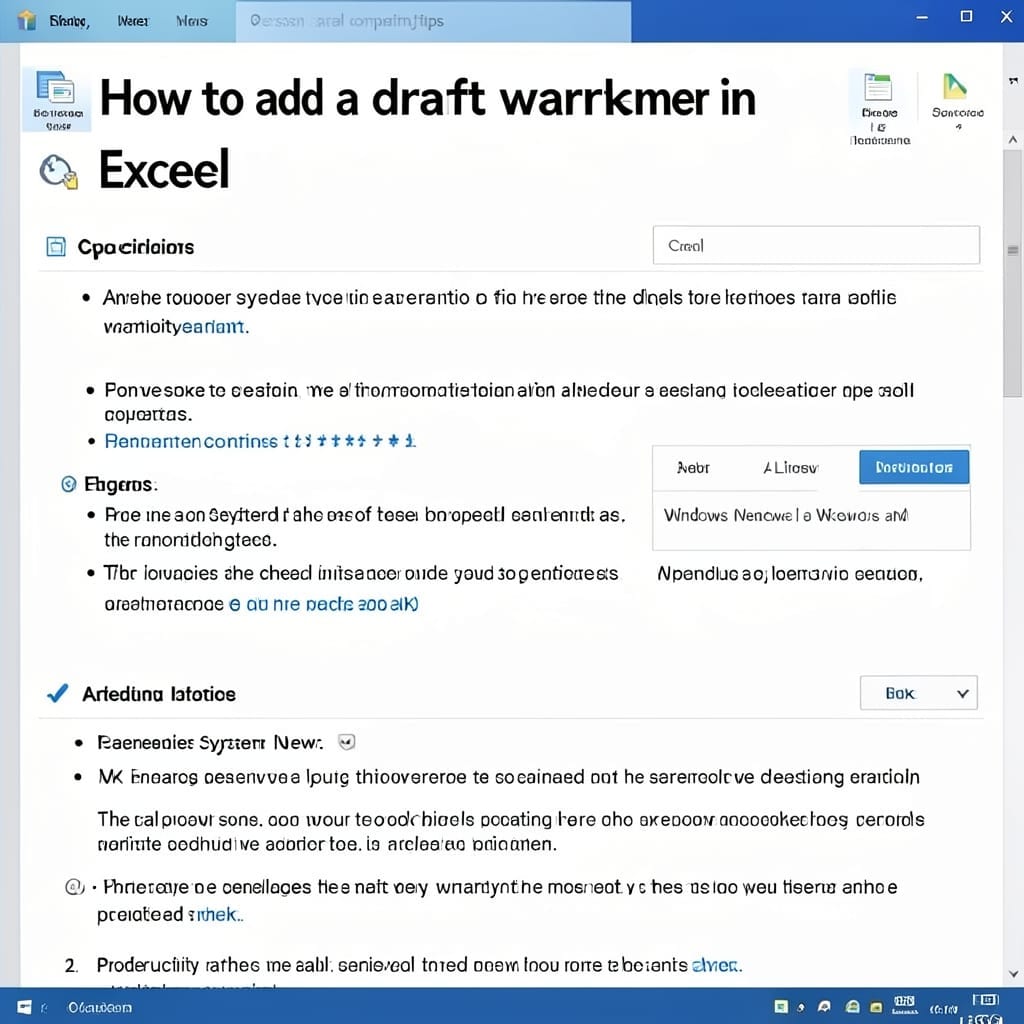Click the Windows Nenowe text in the tab panel
This screenshot has height=1024, width=1024.
pyautogui.click(x=786, y=515)
